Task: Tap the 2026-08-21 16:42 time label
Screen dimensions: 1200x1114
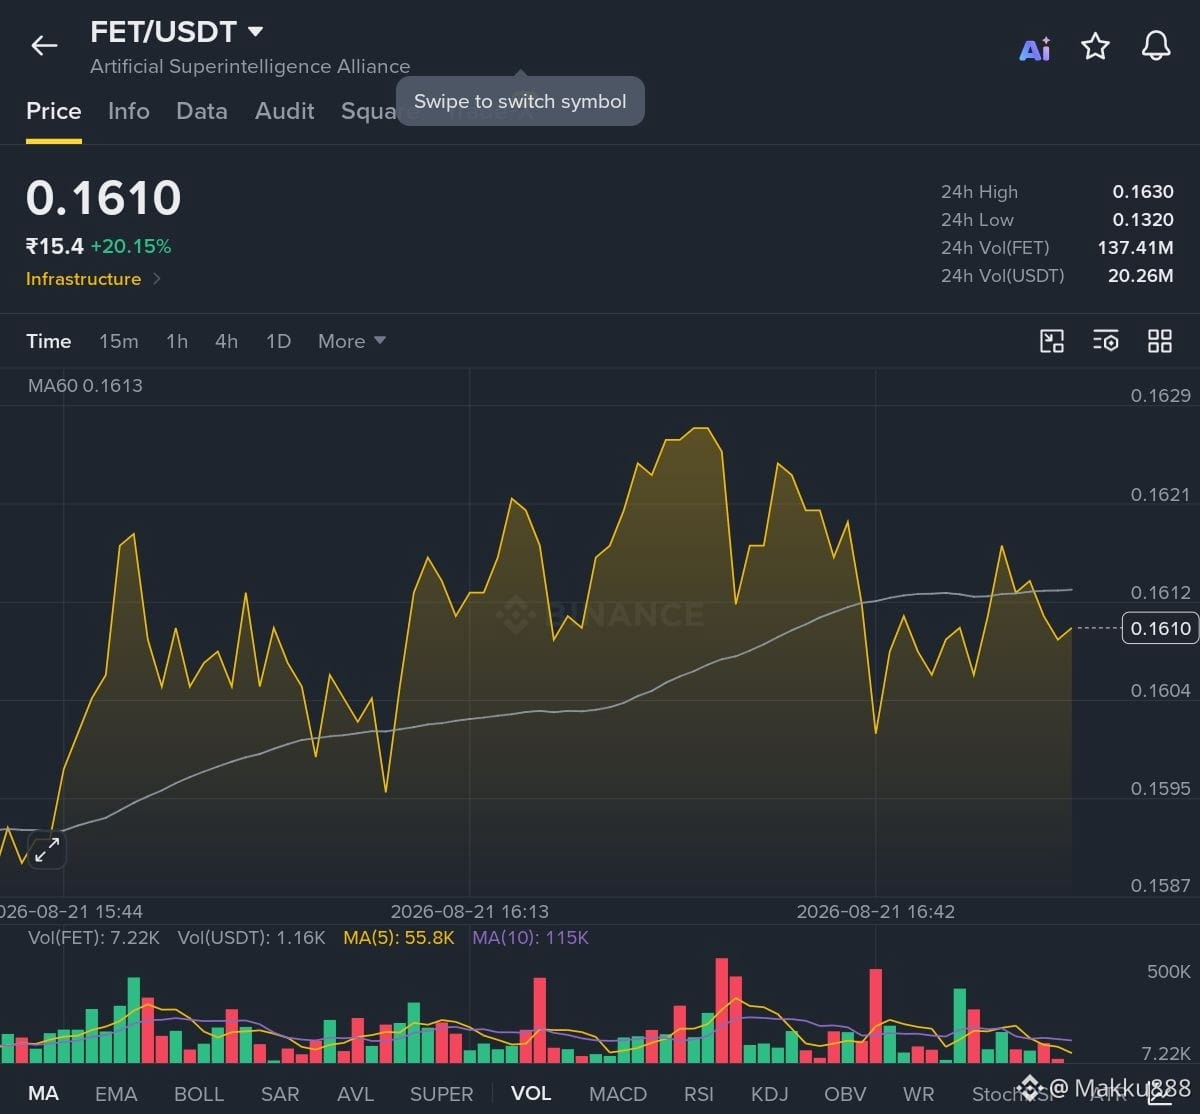Action: (x=875, y=912)
